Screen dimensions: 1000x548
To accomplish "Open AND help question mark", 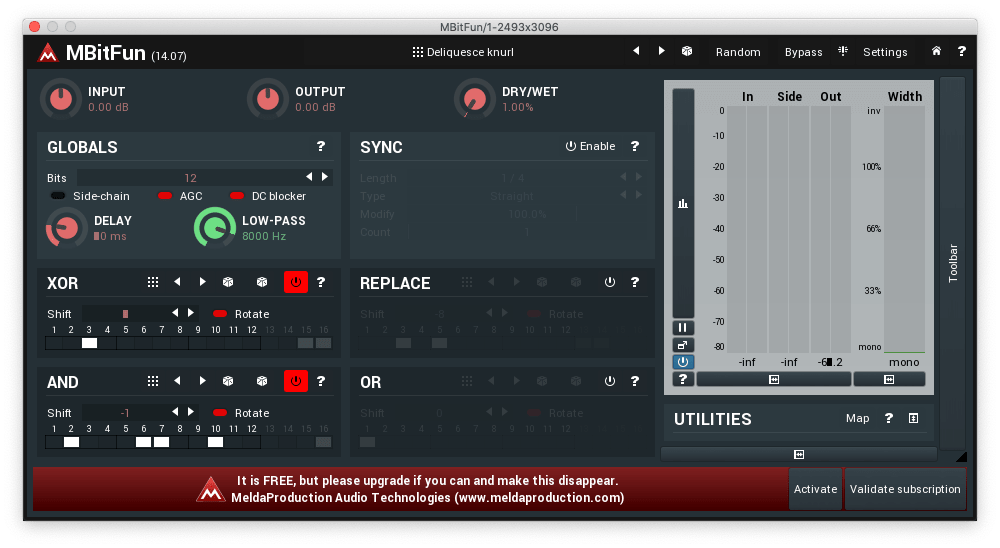I will click(321, 381).
